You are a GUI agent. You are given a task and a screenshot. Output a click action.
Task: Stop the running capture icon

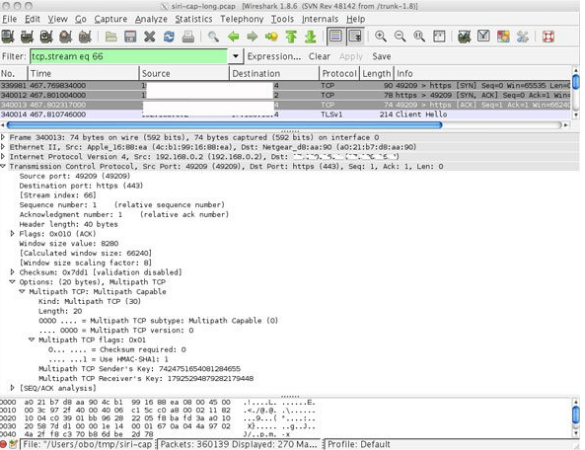point(66,37)
